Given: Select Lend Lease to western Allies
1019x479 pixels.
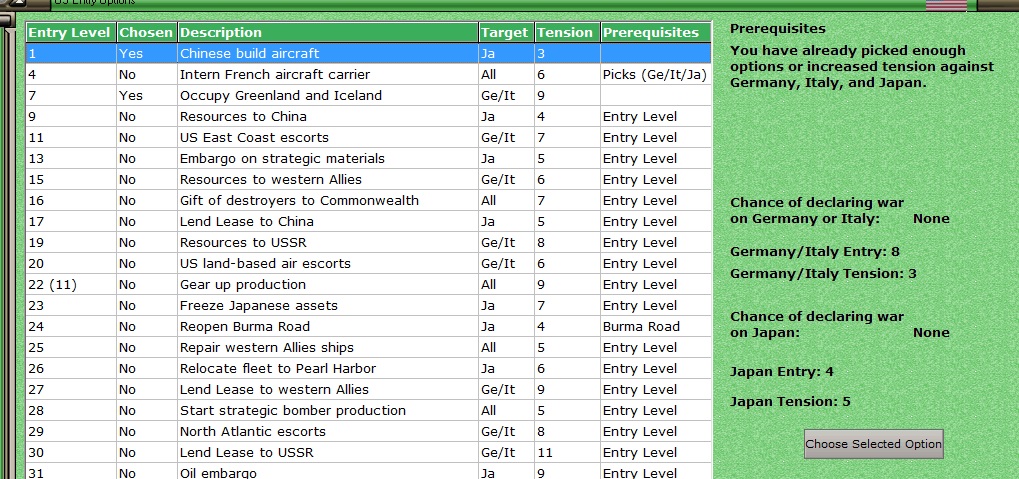Looking at the screenshot, I should click(x=368, y=389).
